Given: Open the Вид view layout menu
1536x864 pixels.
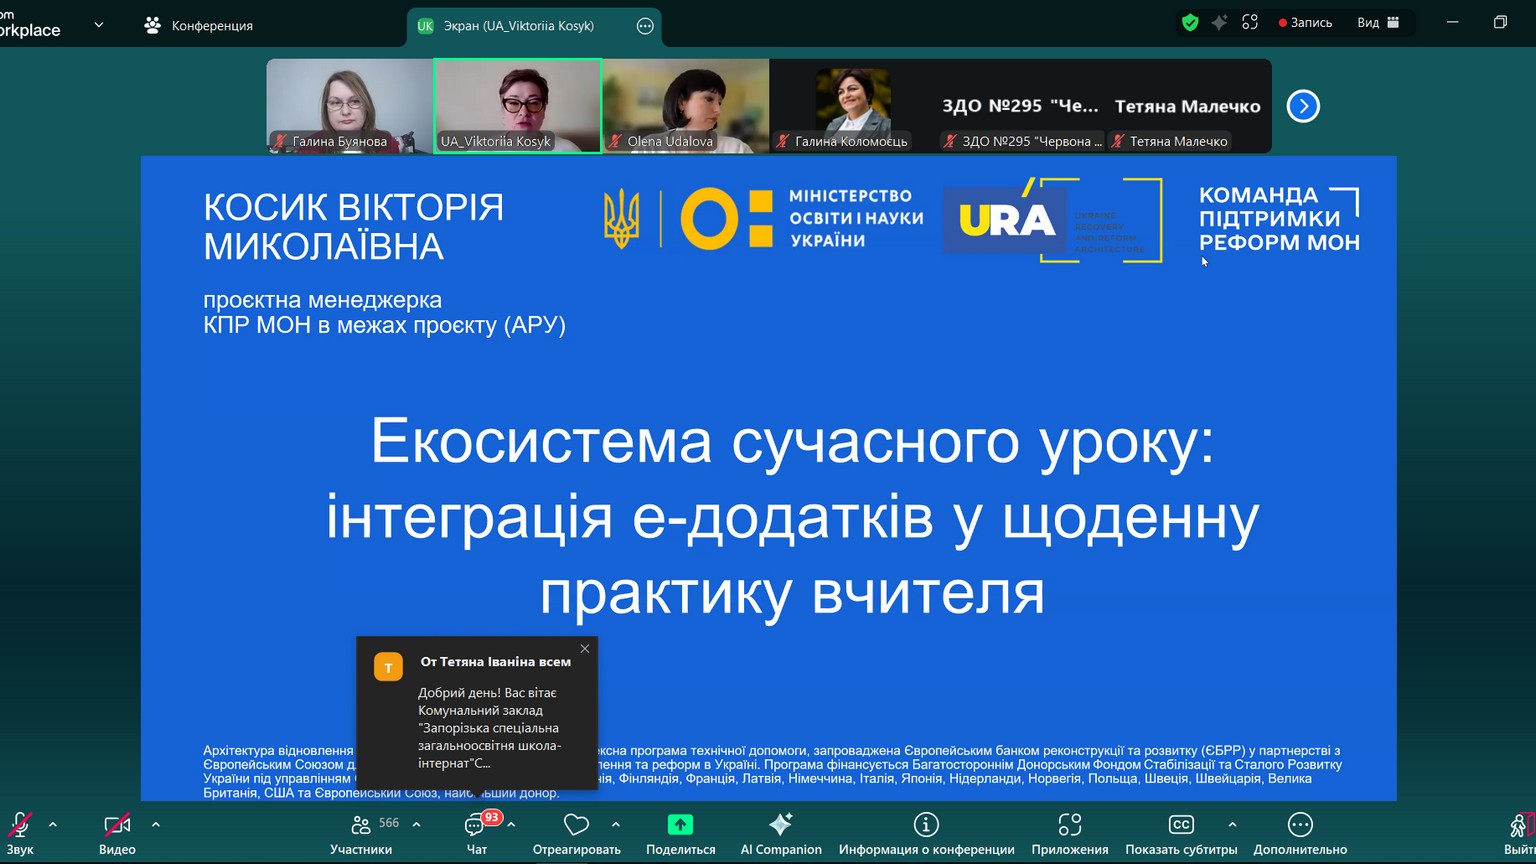Looking at the screenshot, I should [x=1378, y=23].
